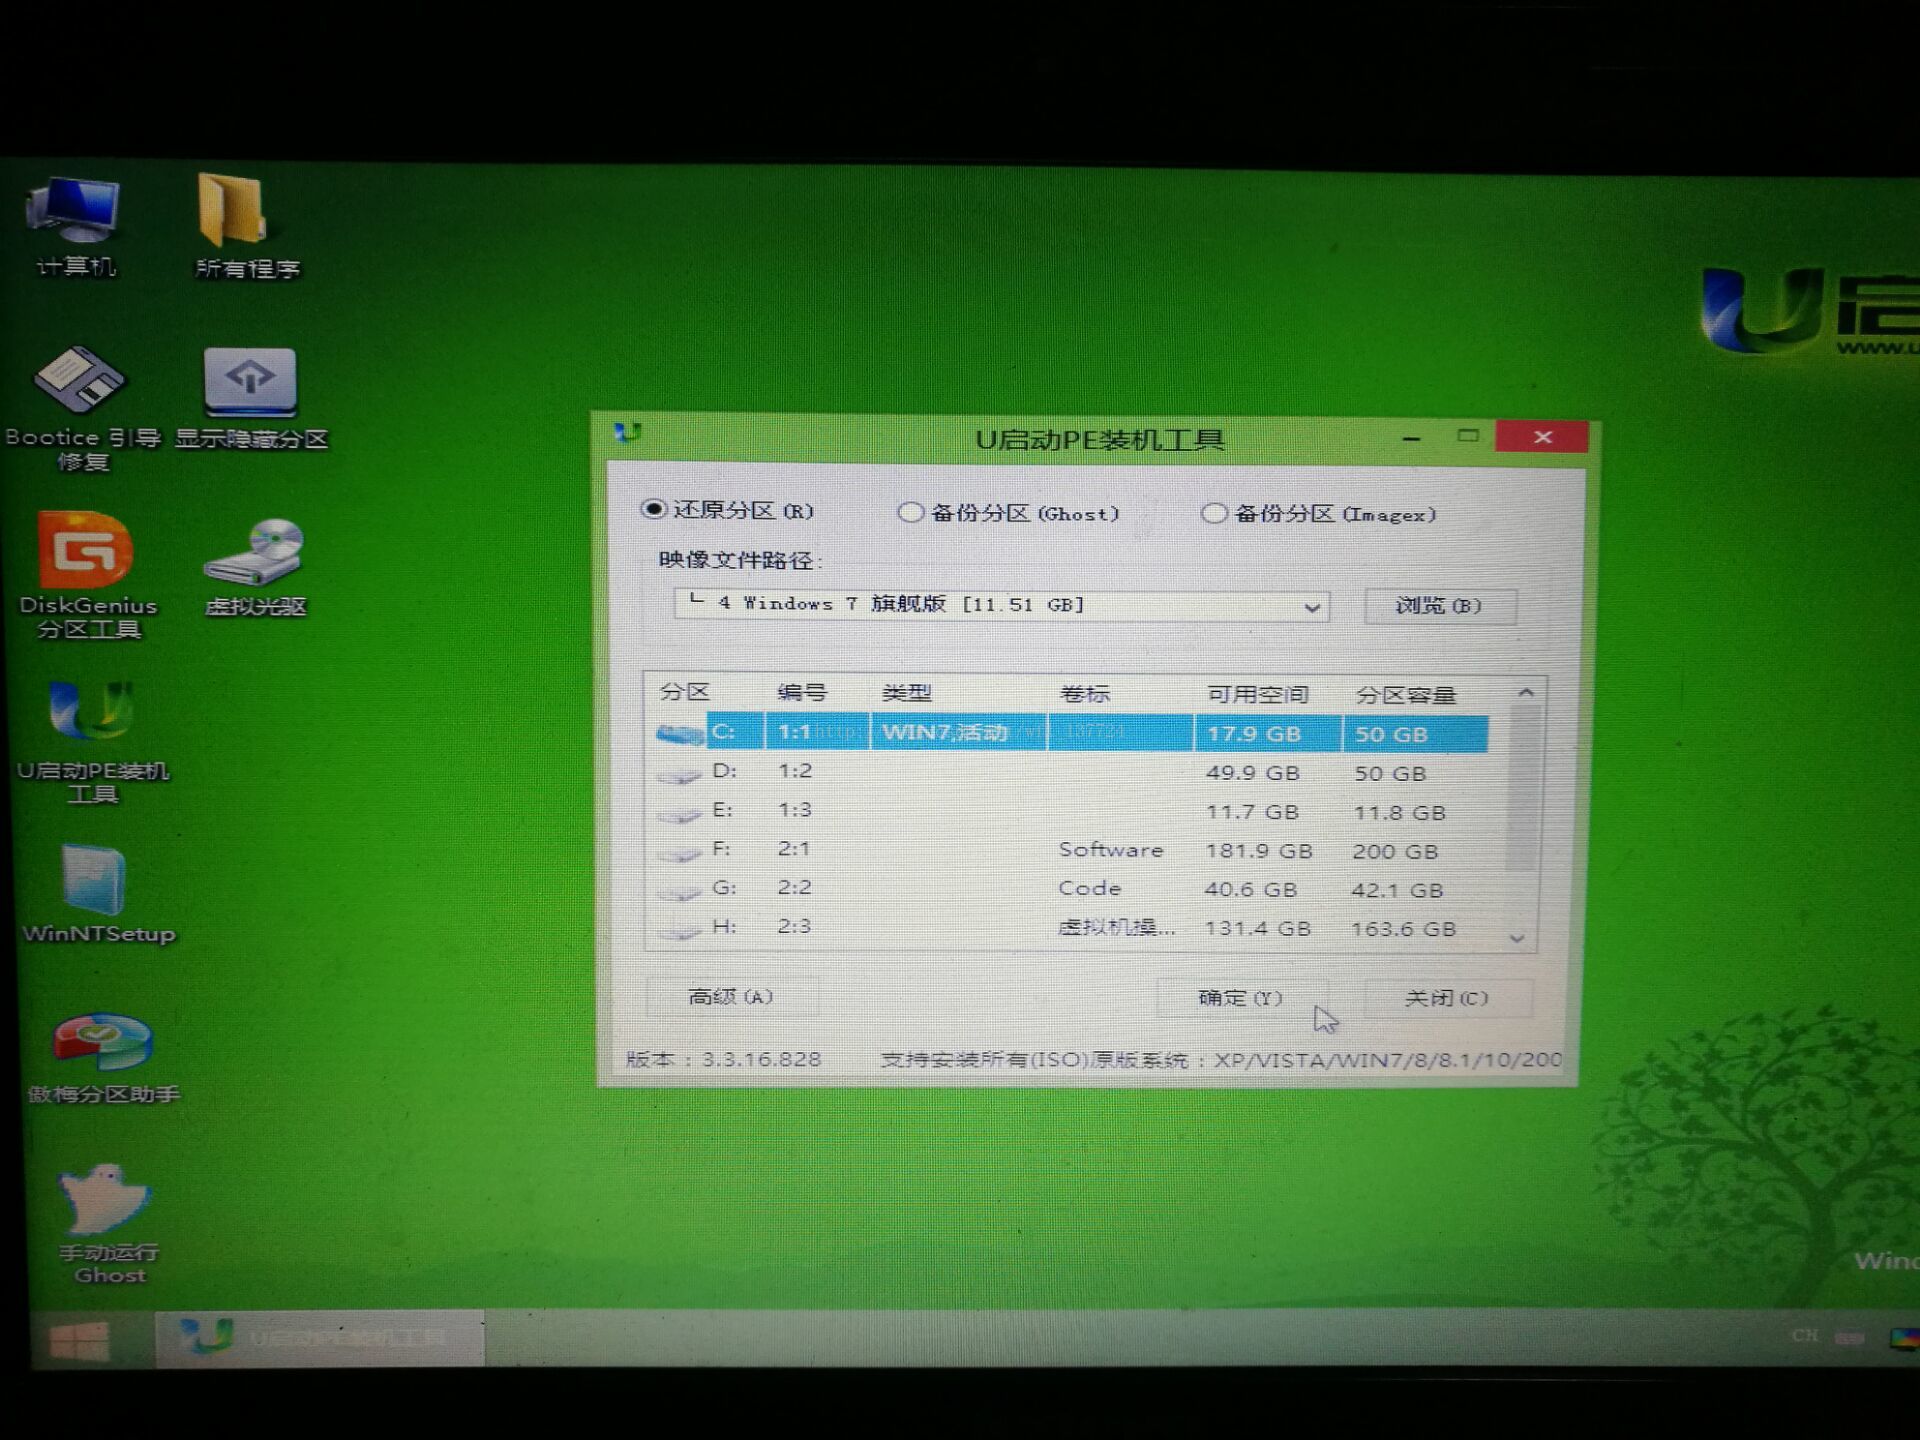Open the 计算机 desktop icon
Image resolution: width=1920 pixels, height=1440 pixels.
click(75, 225)
